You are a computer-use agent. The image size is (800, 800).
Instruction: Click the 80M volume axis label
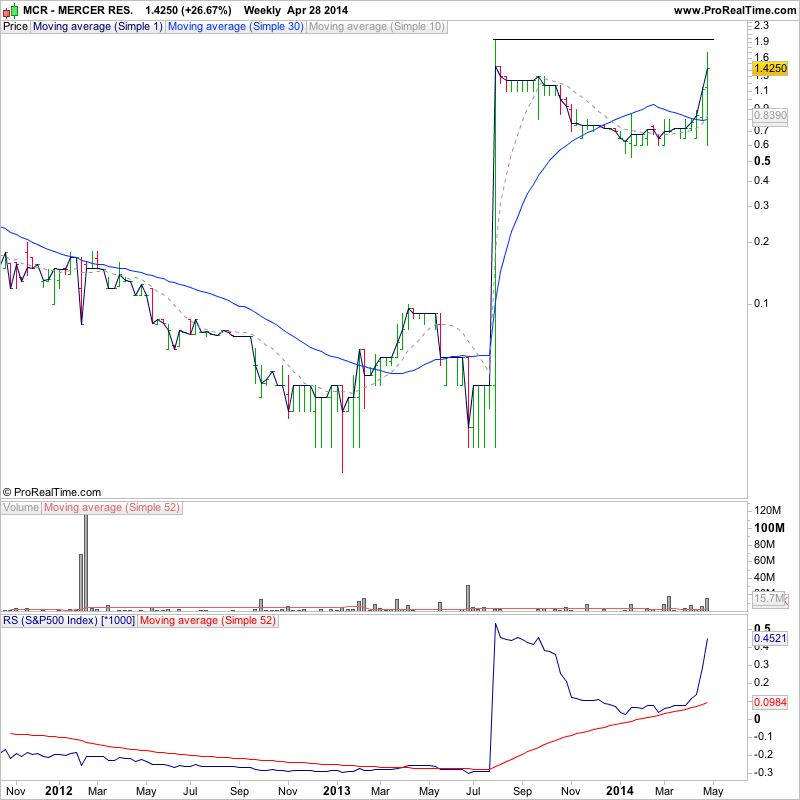point(764,544)
